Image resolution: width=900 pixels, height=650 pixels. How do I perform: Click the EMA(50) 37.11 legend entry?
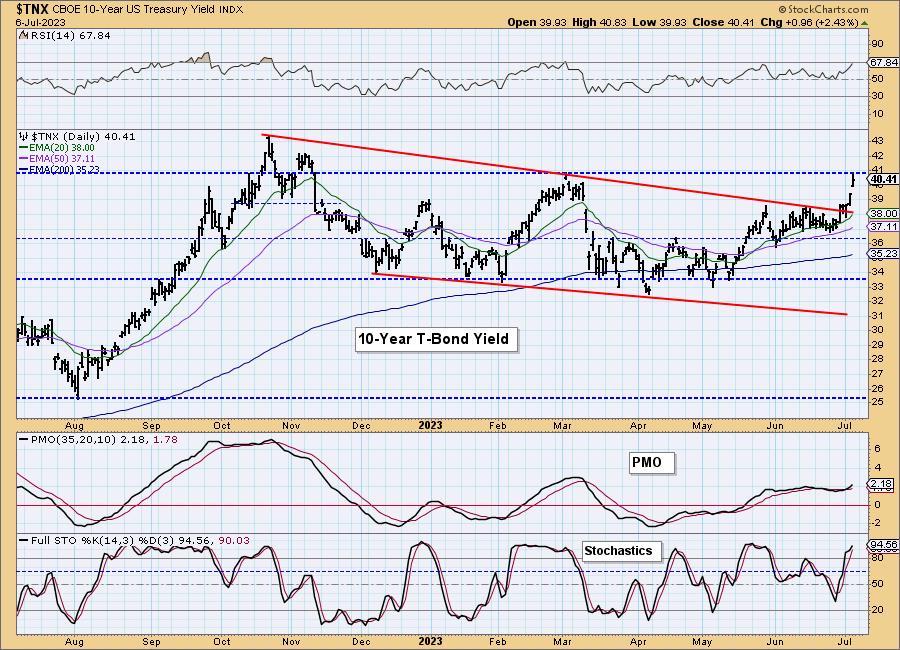[x=57, y=158]
